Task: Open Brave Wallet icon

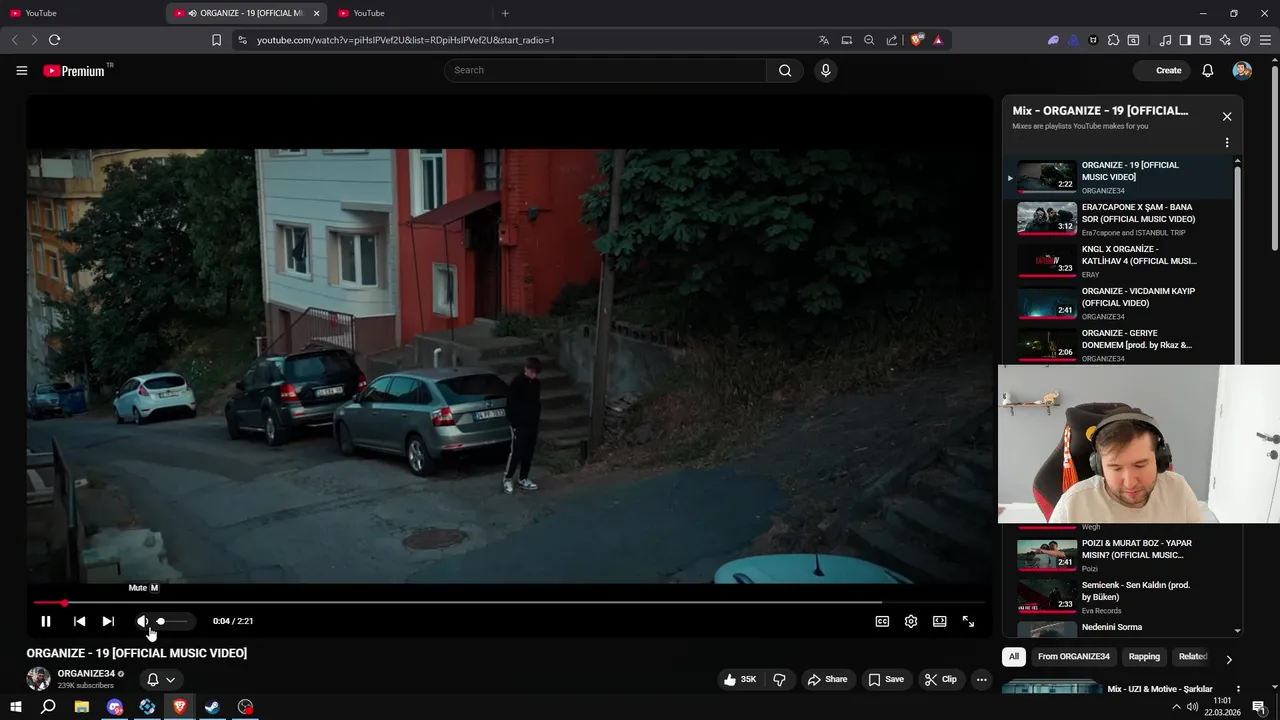Action: [x=1205, y=40]
